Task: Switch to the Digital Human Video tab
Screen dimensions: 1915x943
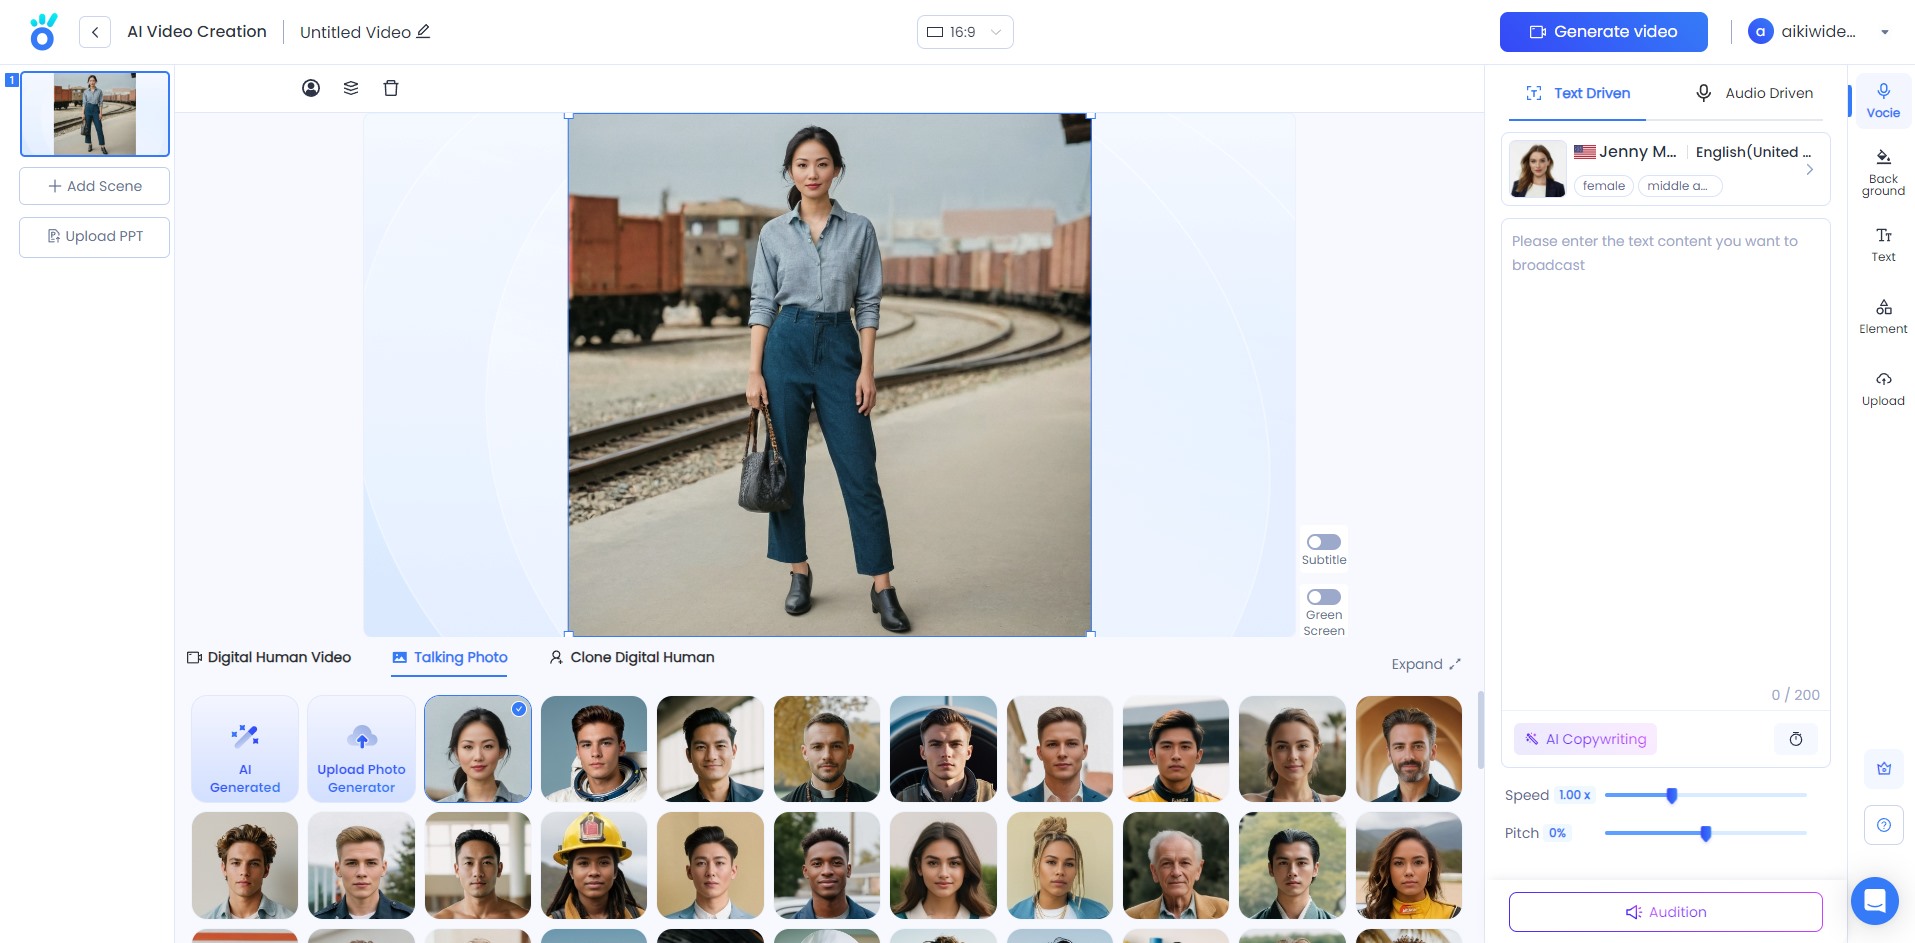Action: click(269, 657)
